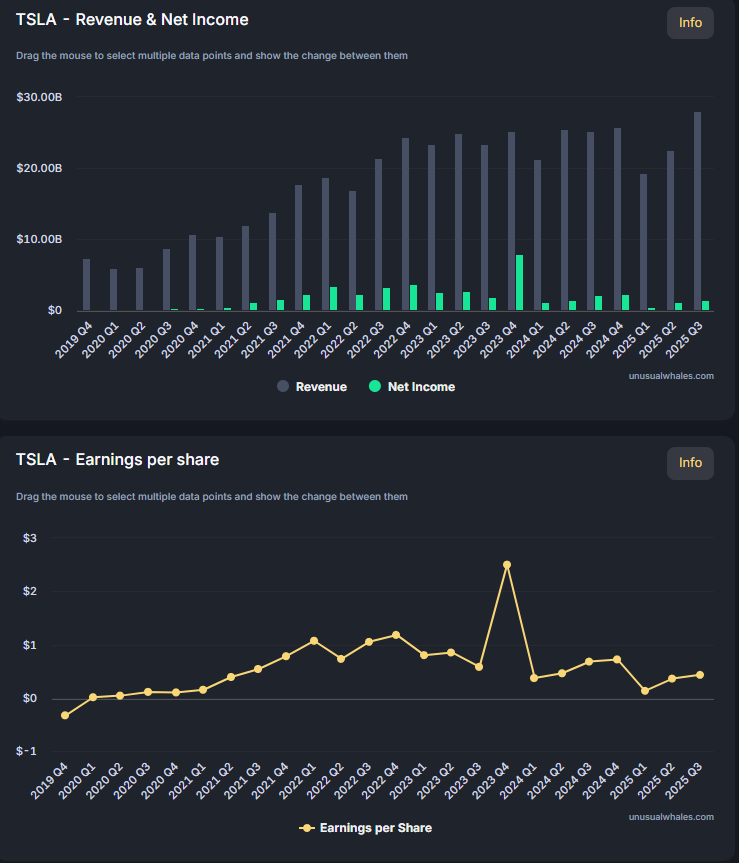Select the 2019 Q4 negative EPS data point
This screenshot has width=739, height=863.
pyautogui.click(x=66, y=715)
